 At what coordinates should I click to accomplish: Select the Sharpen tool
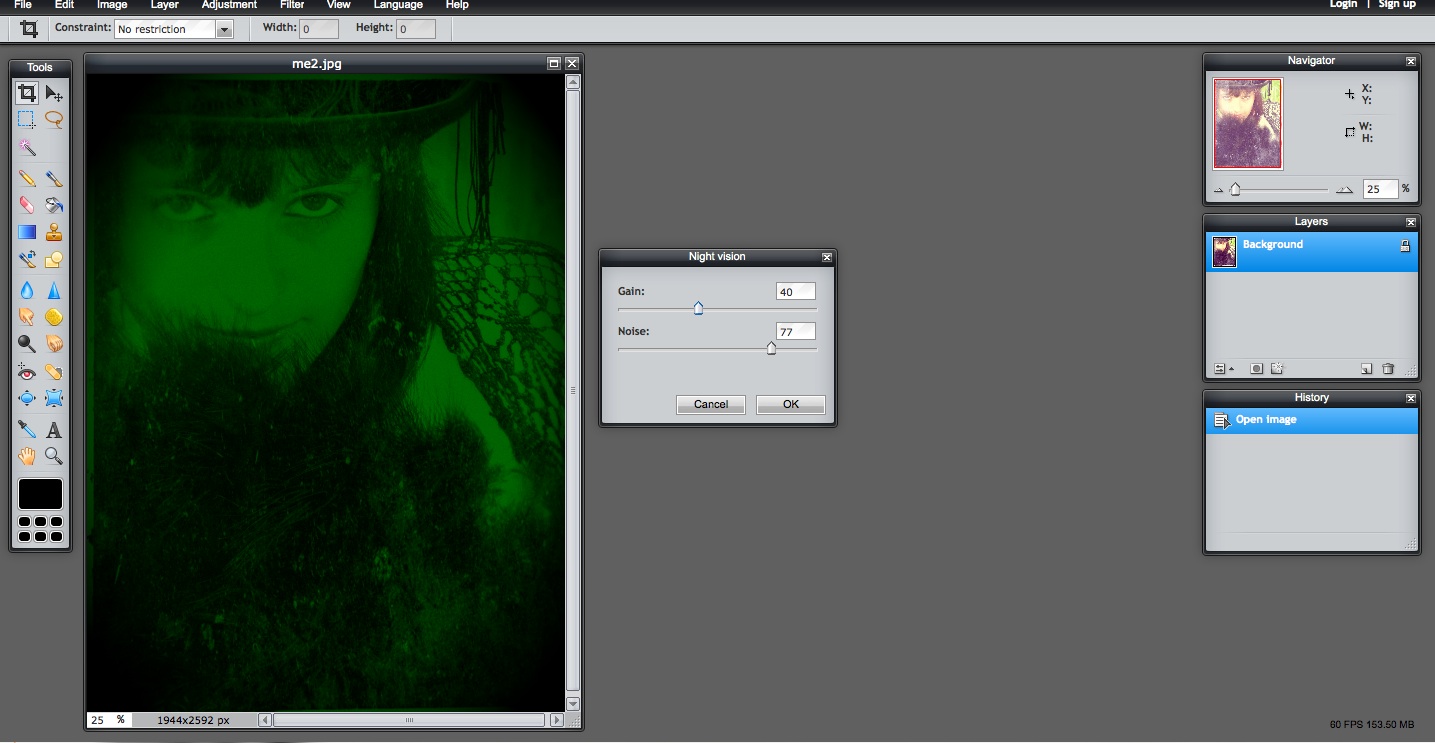pyautogui.click(x=54, y=291)
